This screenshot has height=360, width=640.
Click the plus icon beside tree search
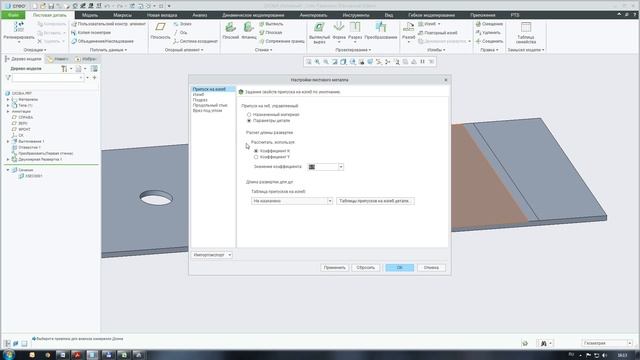coord(94,78)
